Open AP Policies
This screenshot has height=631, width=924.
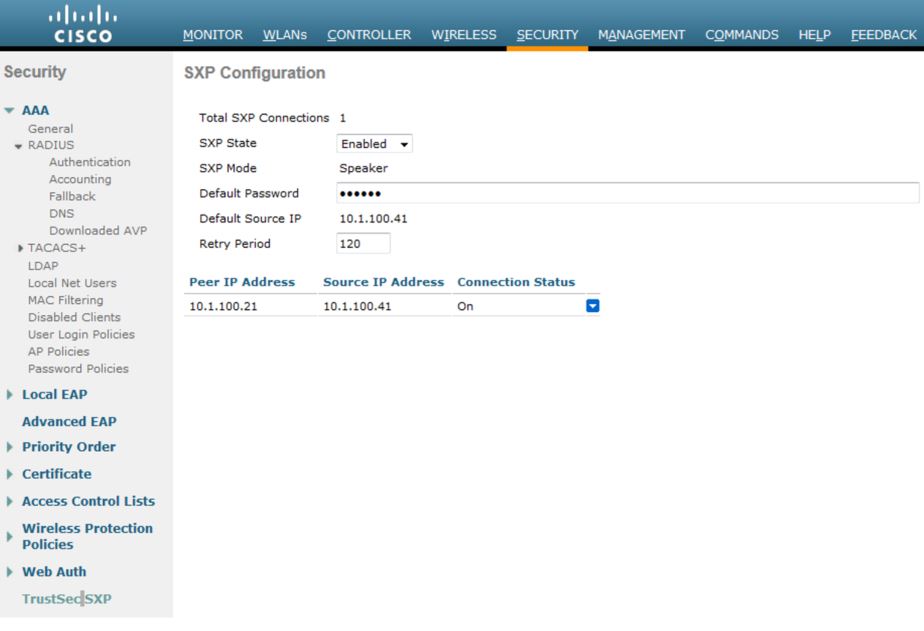click(x=59, y=351)
